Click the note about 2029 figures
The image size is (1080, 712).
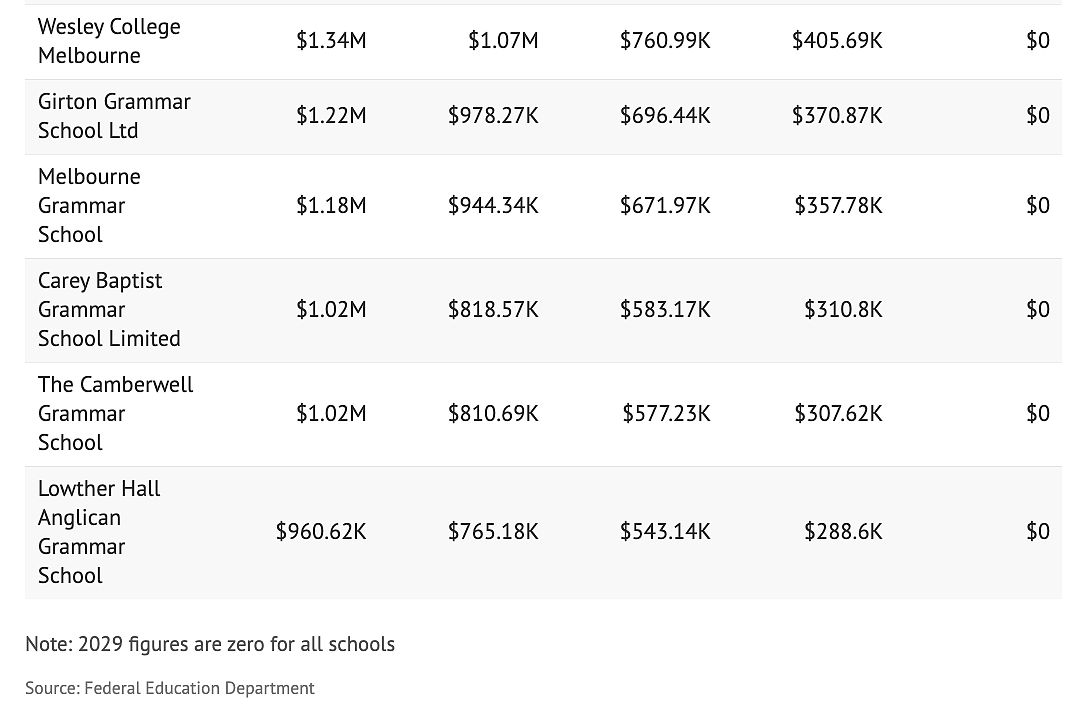(x=210, y=645)
